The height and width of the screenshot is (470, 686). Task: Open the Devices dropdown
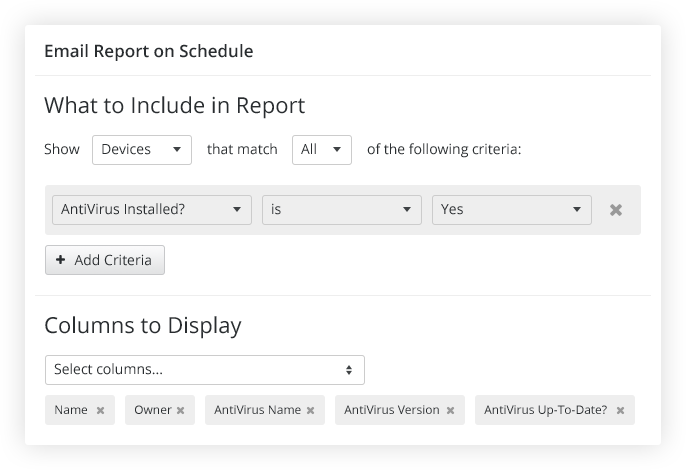(x=141, y=149)
